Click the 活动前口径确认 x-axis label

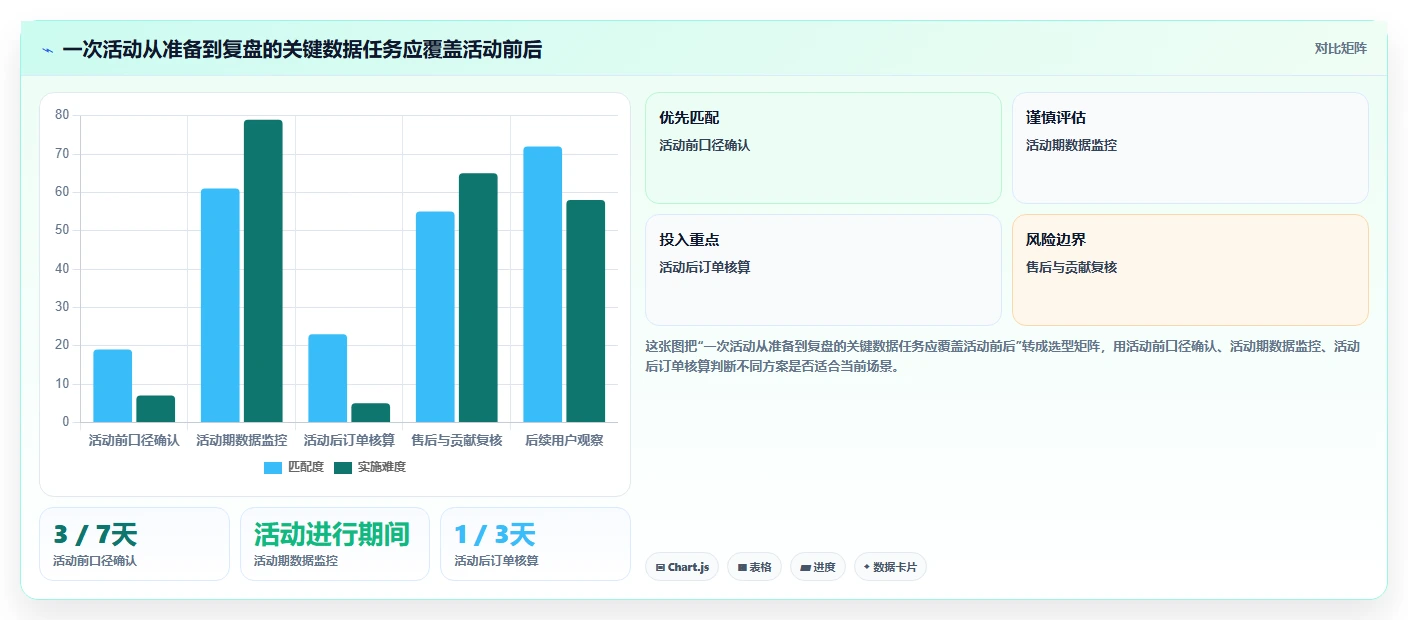point(134,440)
